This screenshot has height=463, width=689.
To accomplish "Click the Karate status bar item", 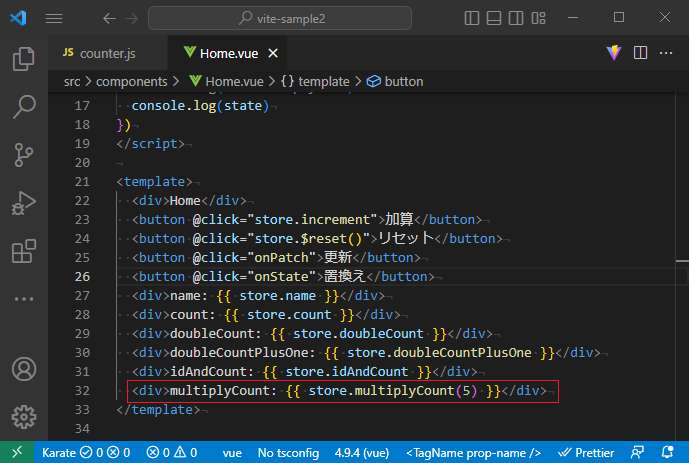I will coord(86,452).
